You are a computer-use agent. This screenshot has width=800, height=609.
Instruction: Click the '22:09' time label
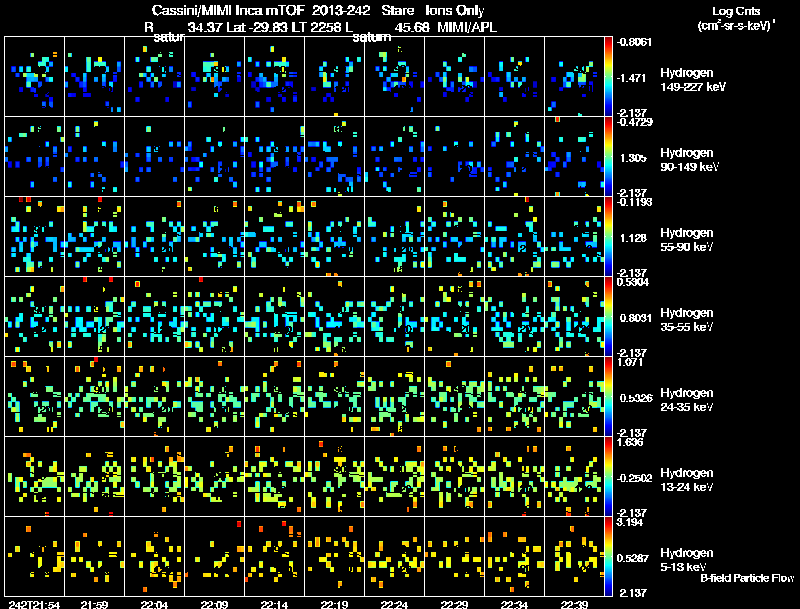[x=214, y=605]
